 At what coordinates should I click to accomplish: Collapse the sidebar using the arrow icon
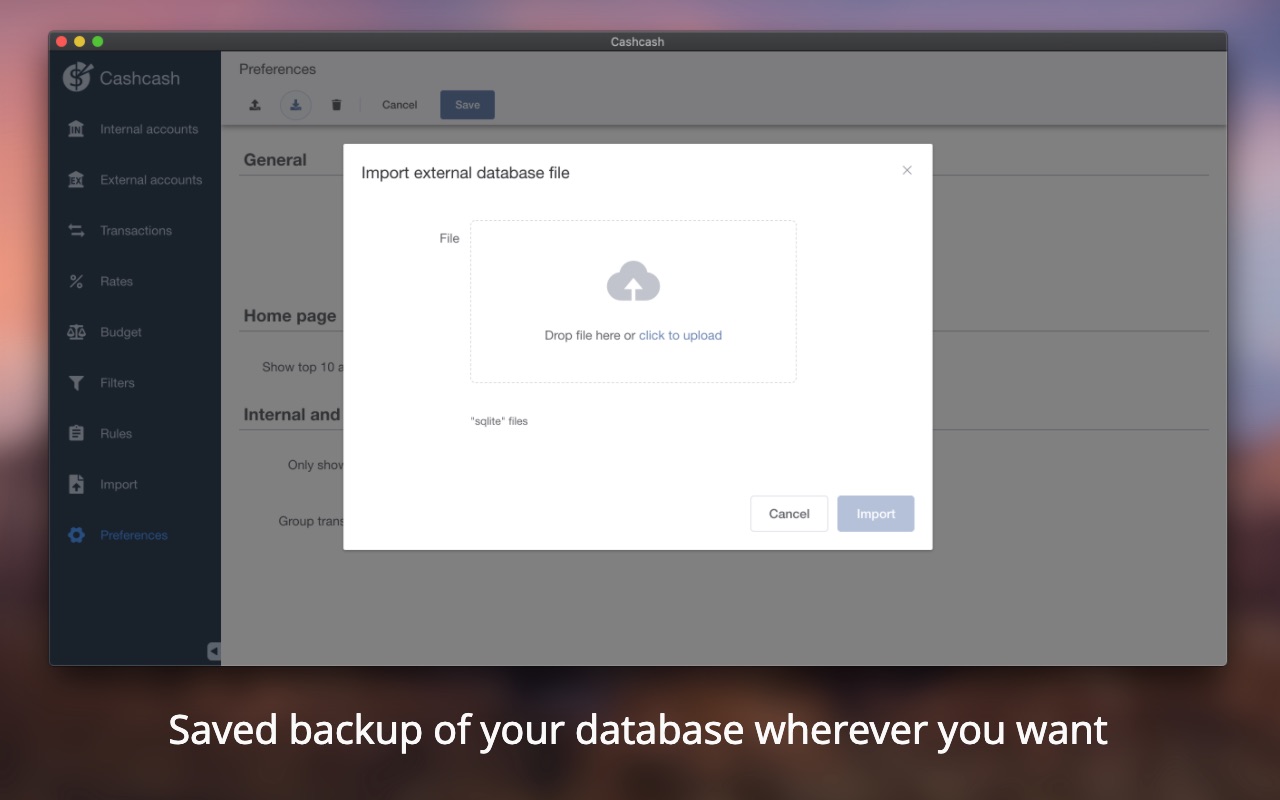coord(214,651)
